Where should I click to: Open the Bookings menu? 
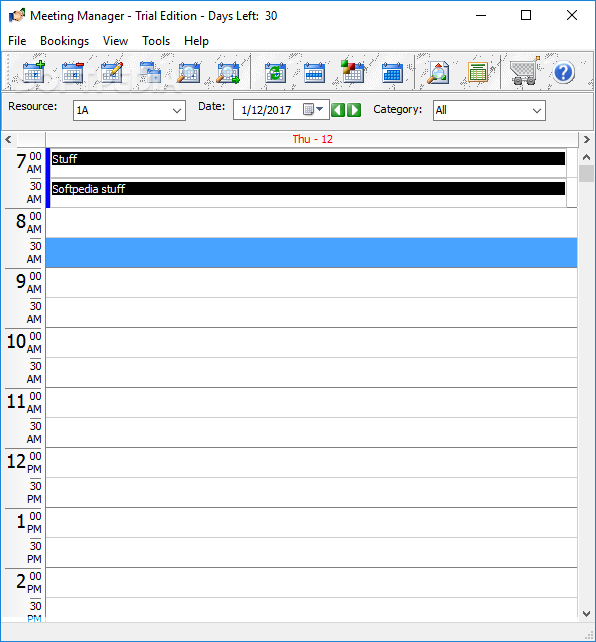pyautogui.click(x=65, y=41)
